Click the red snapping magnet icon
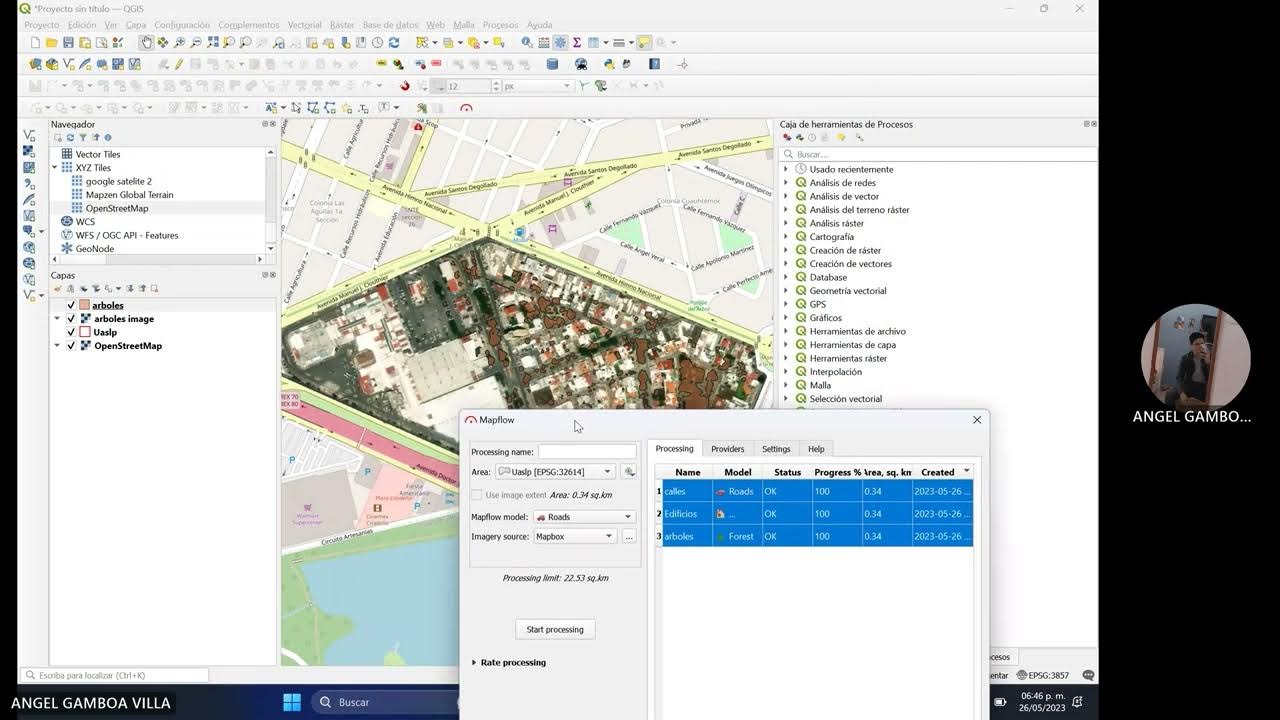Viewport: 1280px width, 720px height. [405, 86]
